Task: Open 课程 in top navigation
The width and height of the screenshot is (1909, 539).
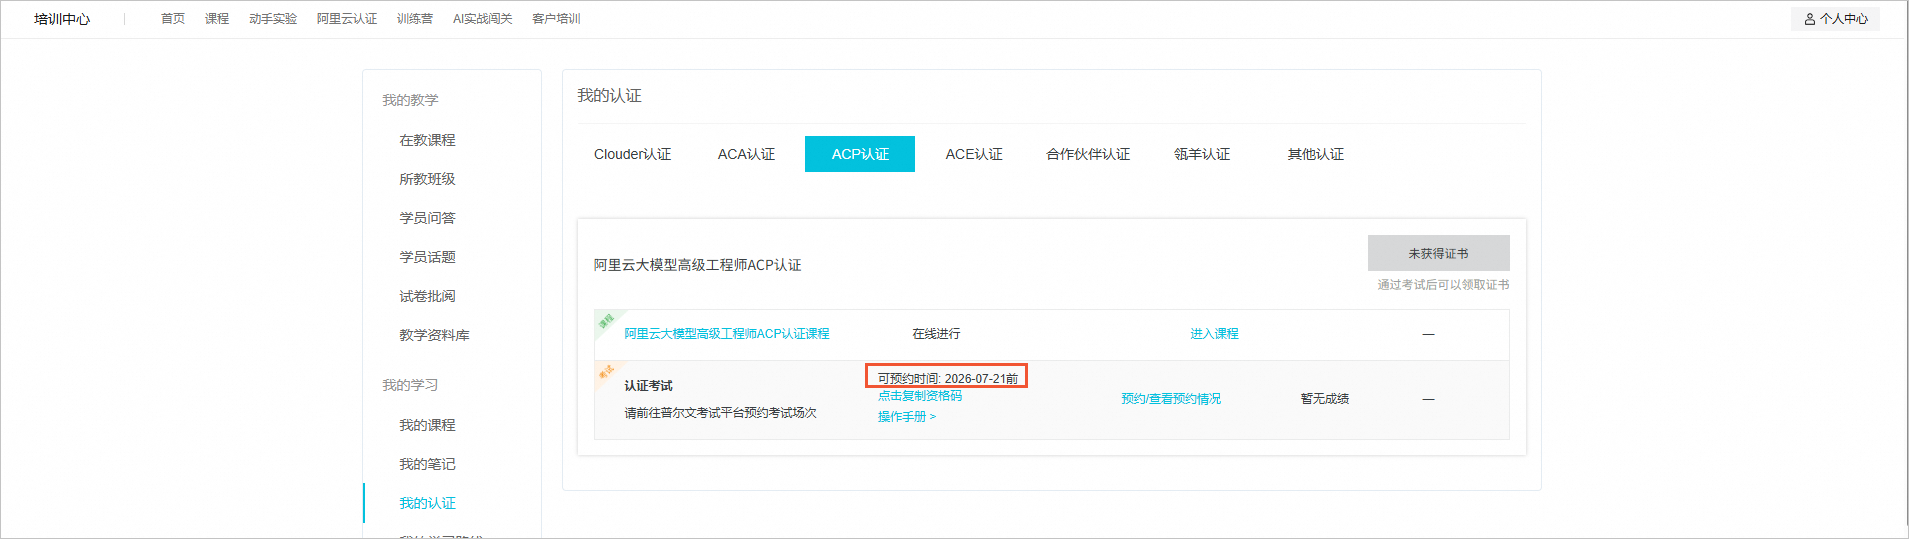Action: point(217,19)
